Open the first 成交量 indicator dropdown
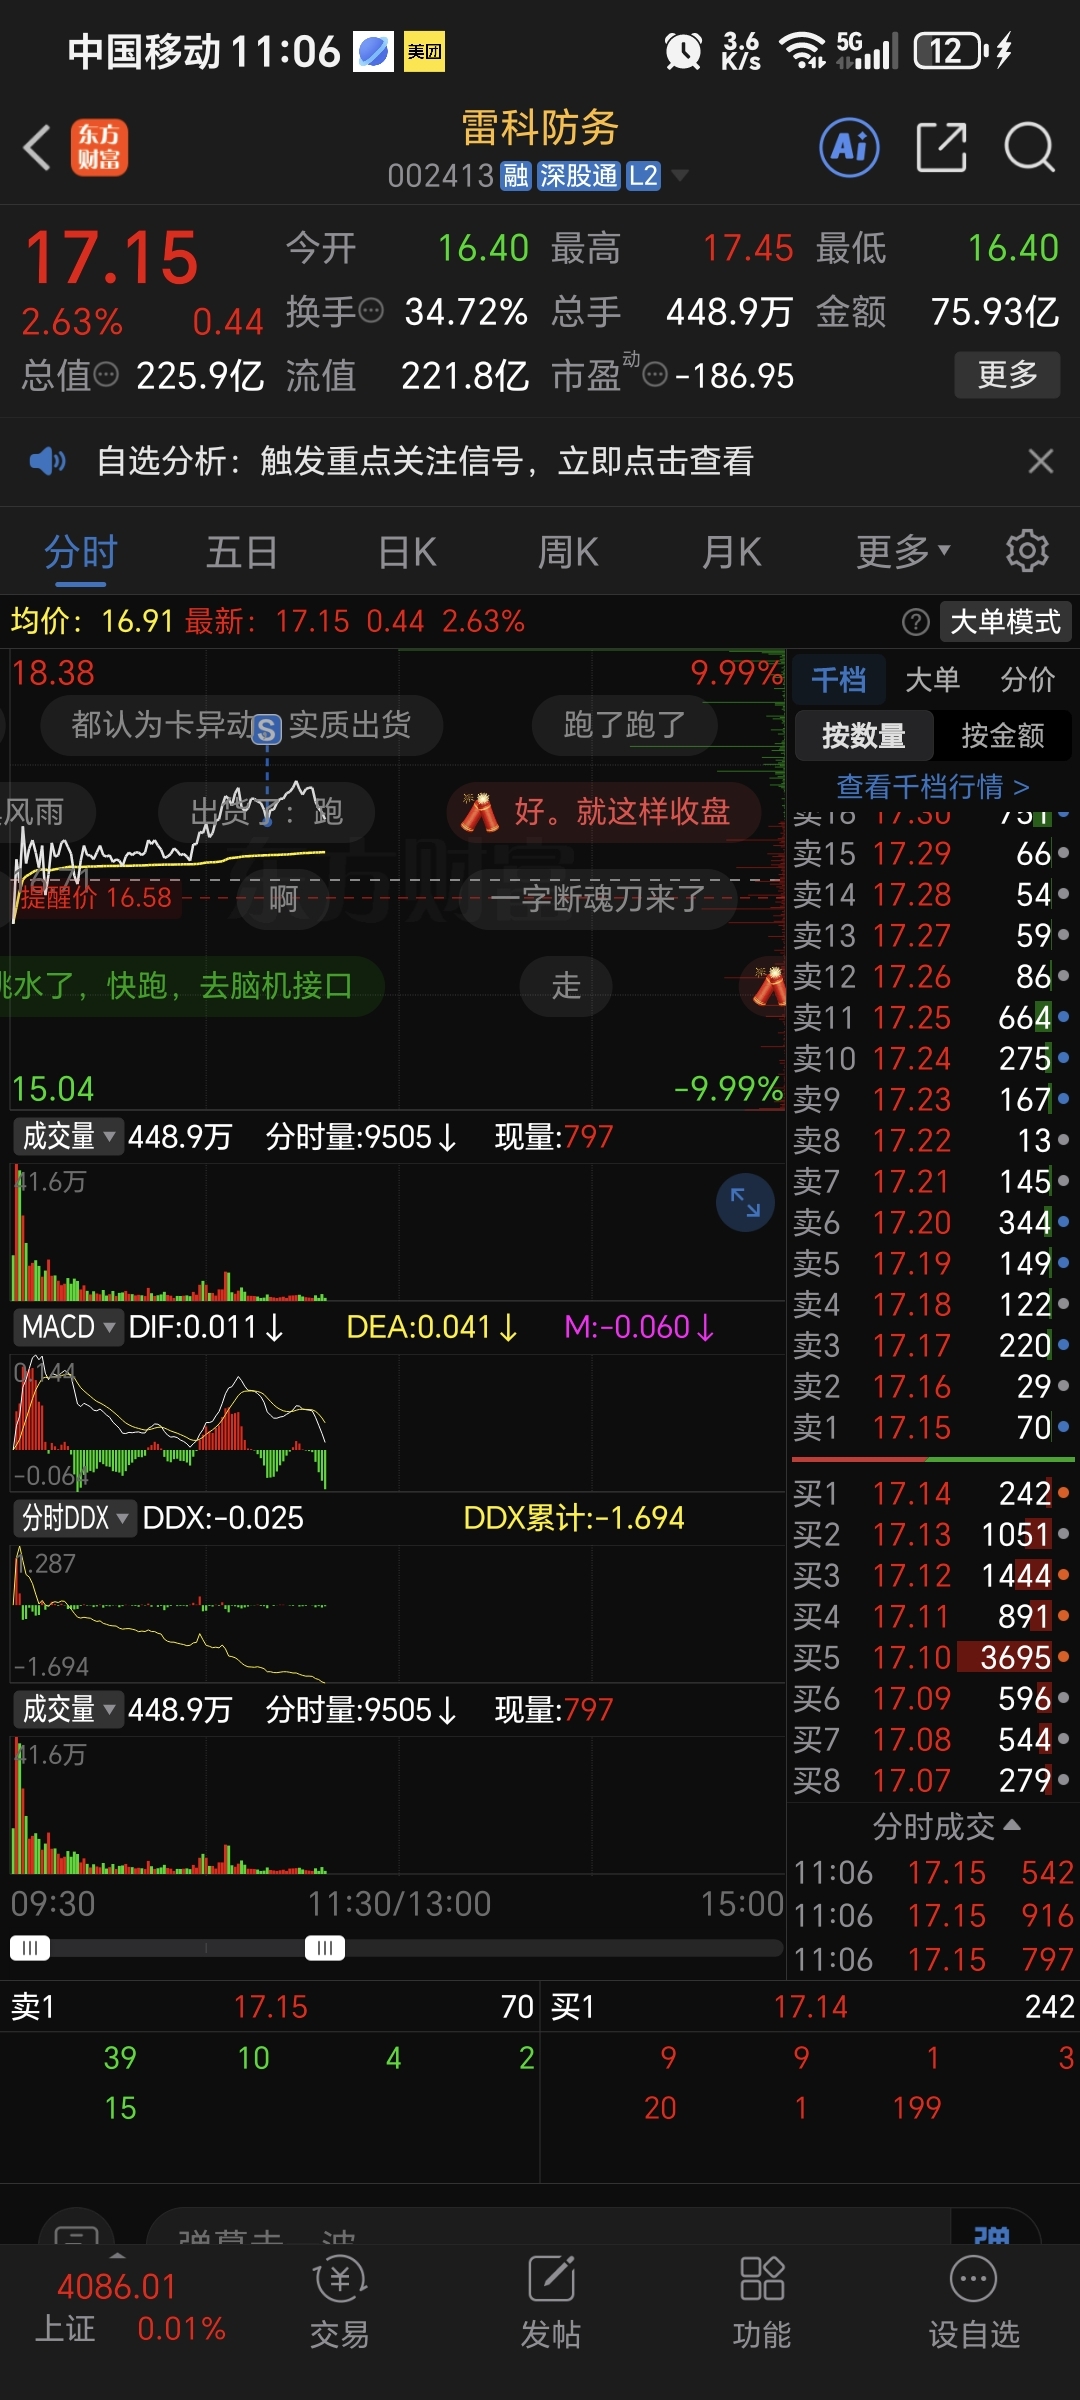Viewport: 1080px width, 2400px height. [x=67, y=1136]
